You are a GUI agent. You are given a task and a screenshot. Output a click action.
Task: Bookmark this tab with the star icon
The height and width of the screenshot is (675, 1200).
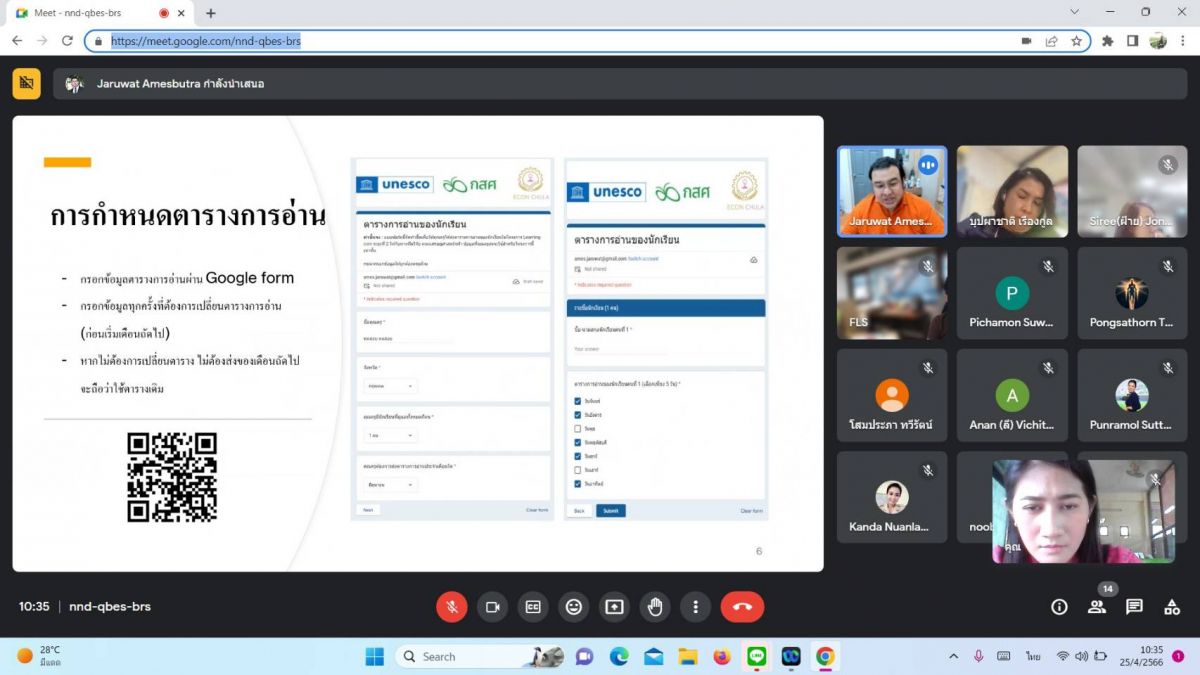click(x=1077, y=41)
